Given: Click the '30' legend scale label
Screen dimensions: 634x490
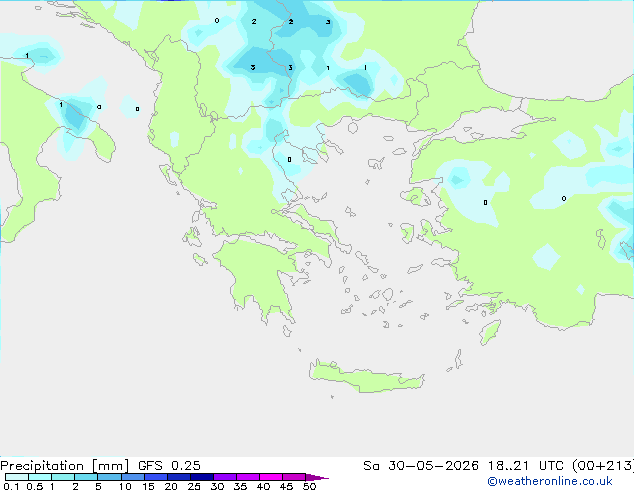Looking at the screenshot, I should [x=217, y=486].
